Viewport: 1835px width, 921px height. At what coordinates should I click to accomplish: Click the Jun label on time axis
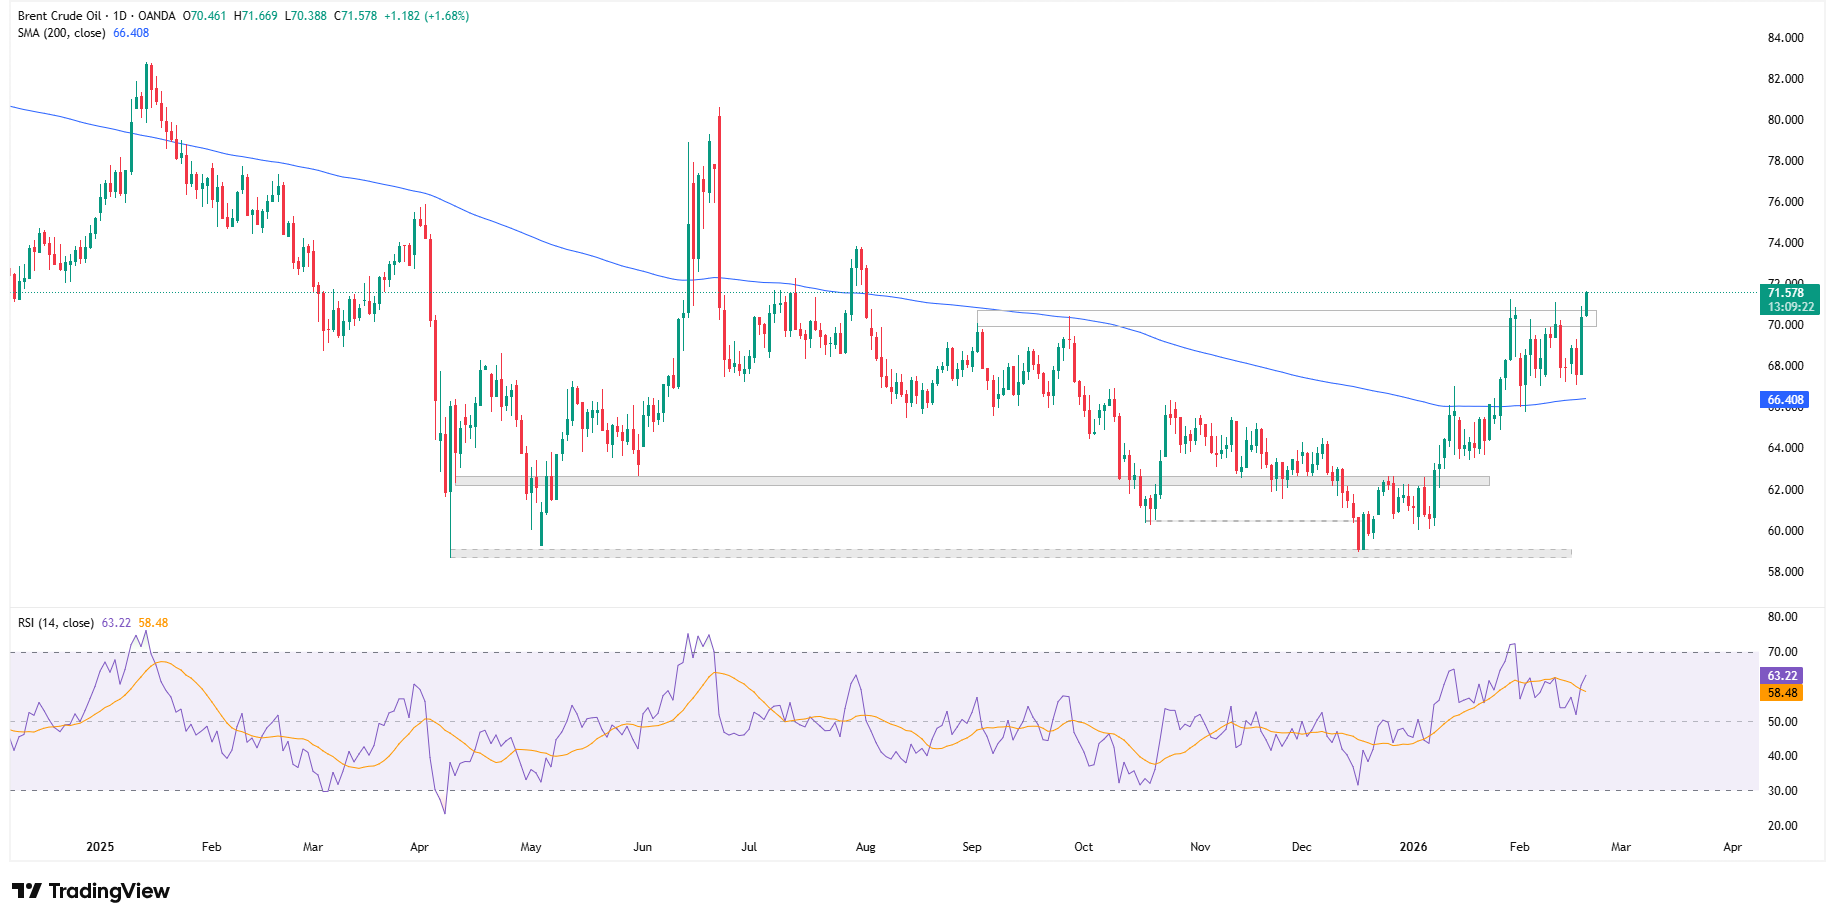(x=642, y=847)
